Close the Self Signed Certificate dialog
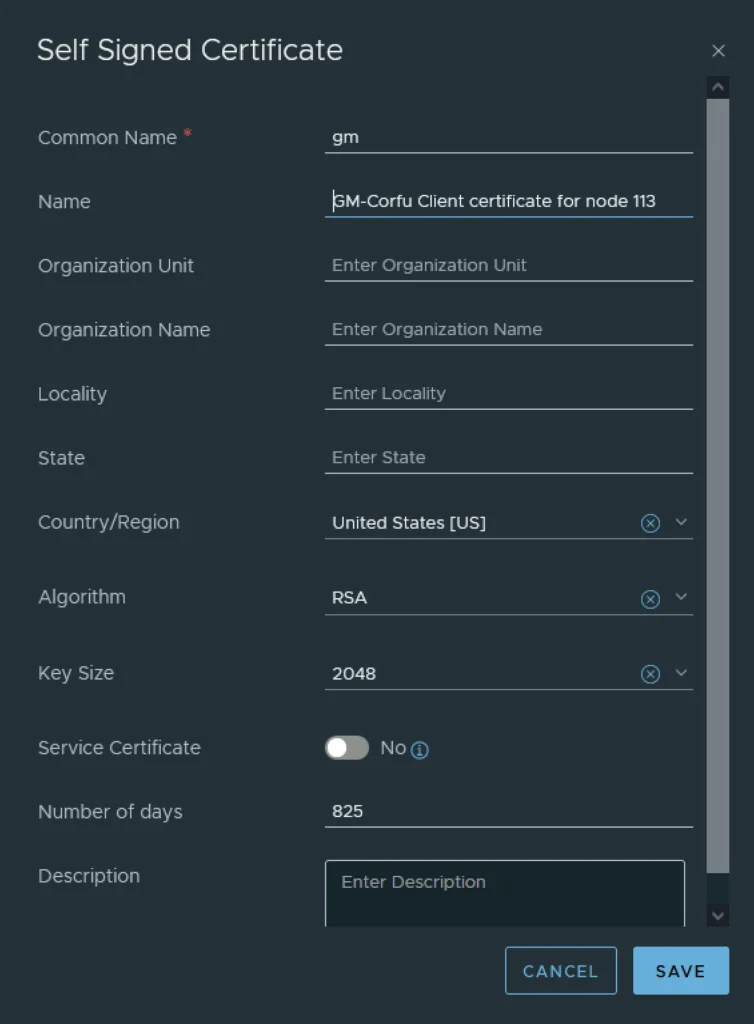754x1024 pixels. [718, 51]
